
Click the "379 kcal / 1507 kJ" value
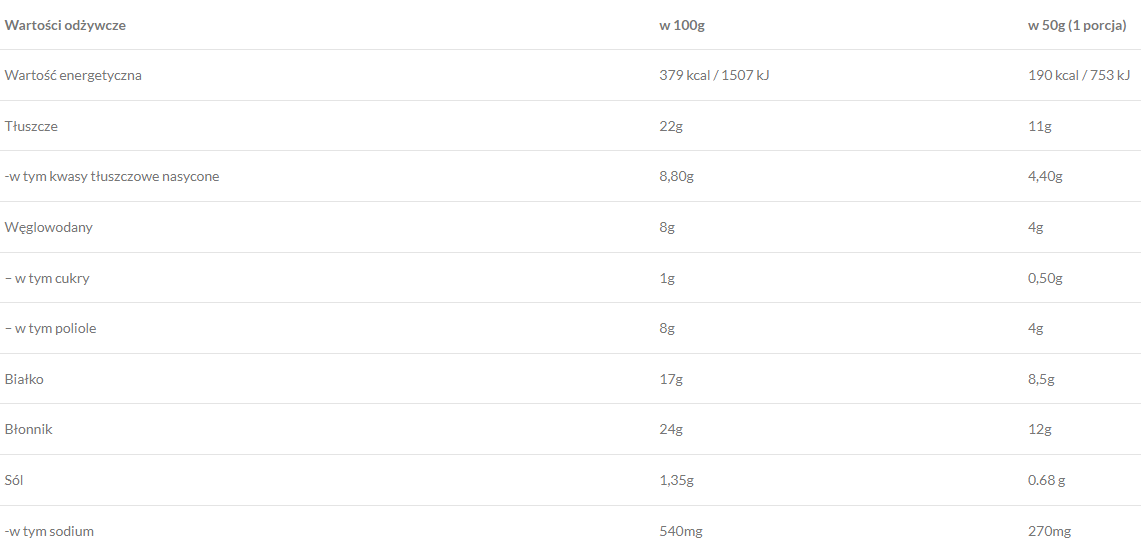714,75
